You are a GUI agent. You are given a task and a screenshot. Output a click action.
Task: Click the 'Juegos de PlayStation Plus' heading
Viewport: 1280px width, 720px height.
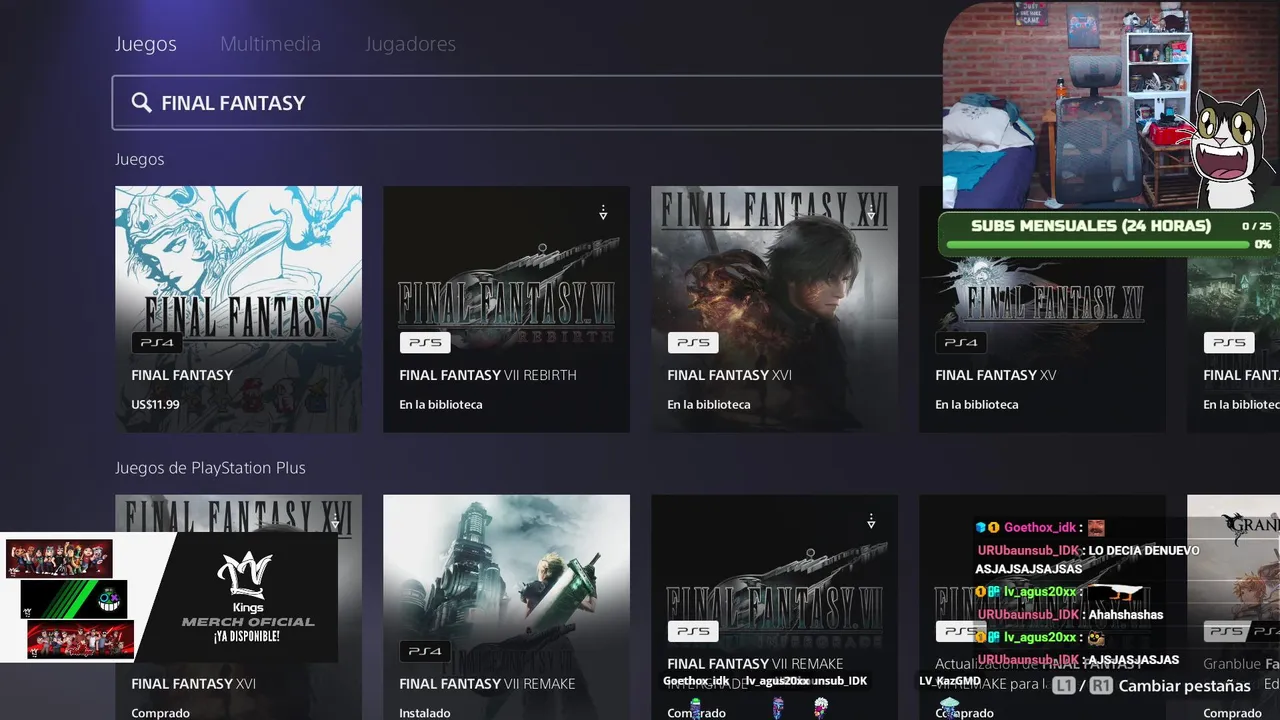pos(210,468)
